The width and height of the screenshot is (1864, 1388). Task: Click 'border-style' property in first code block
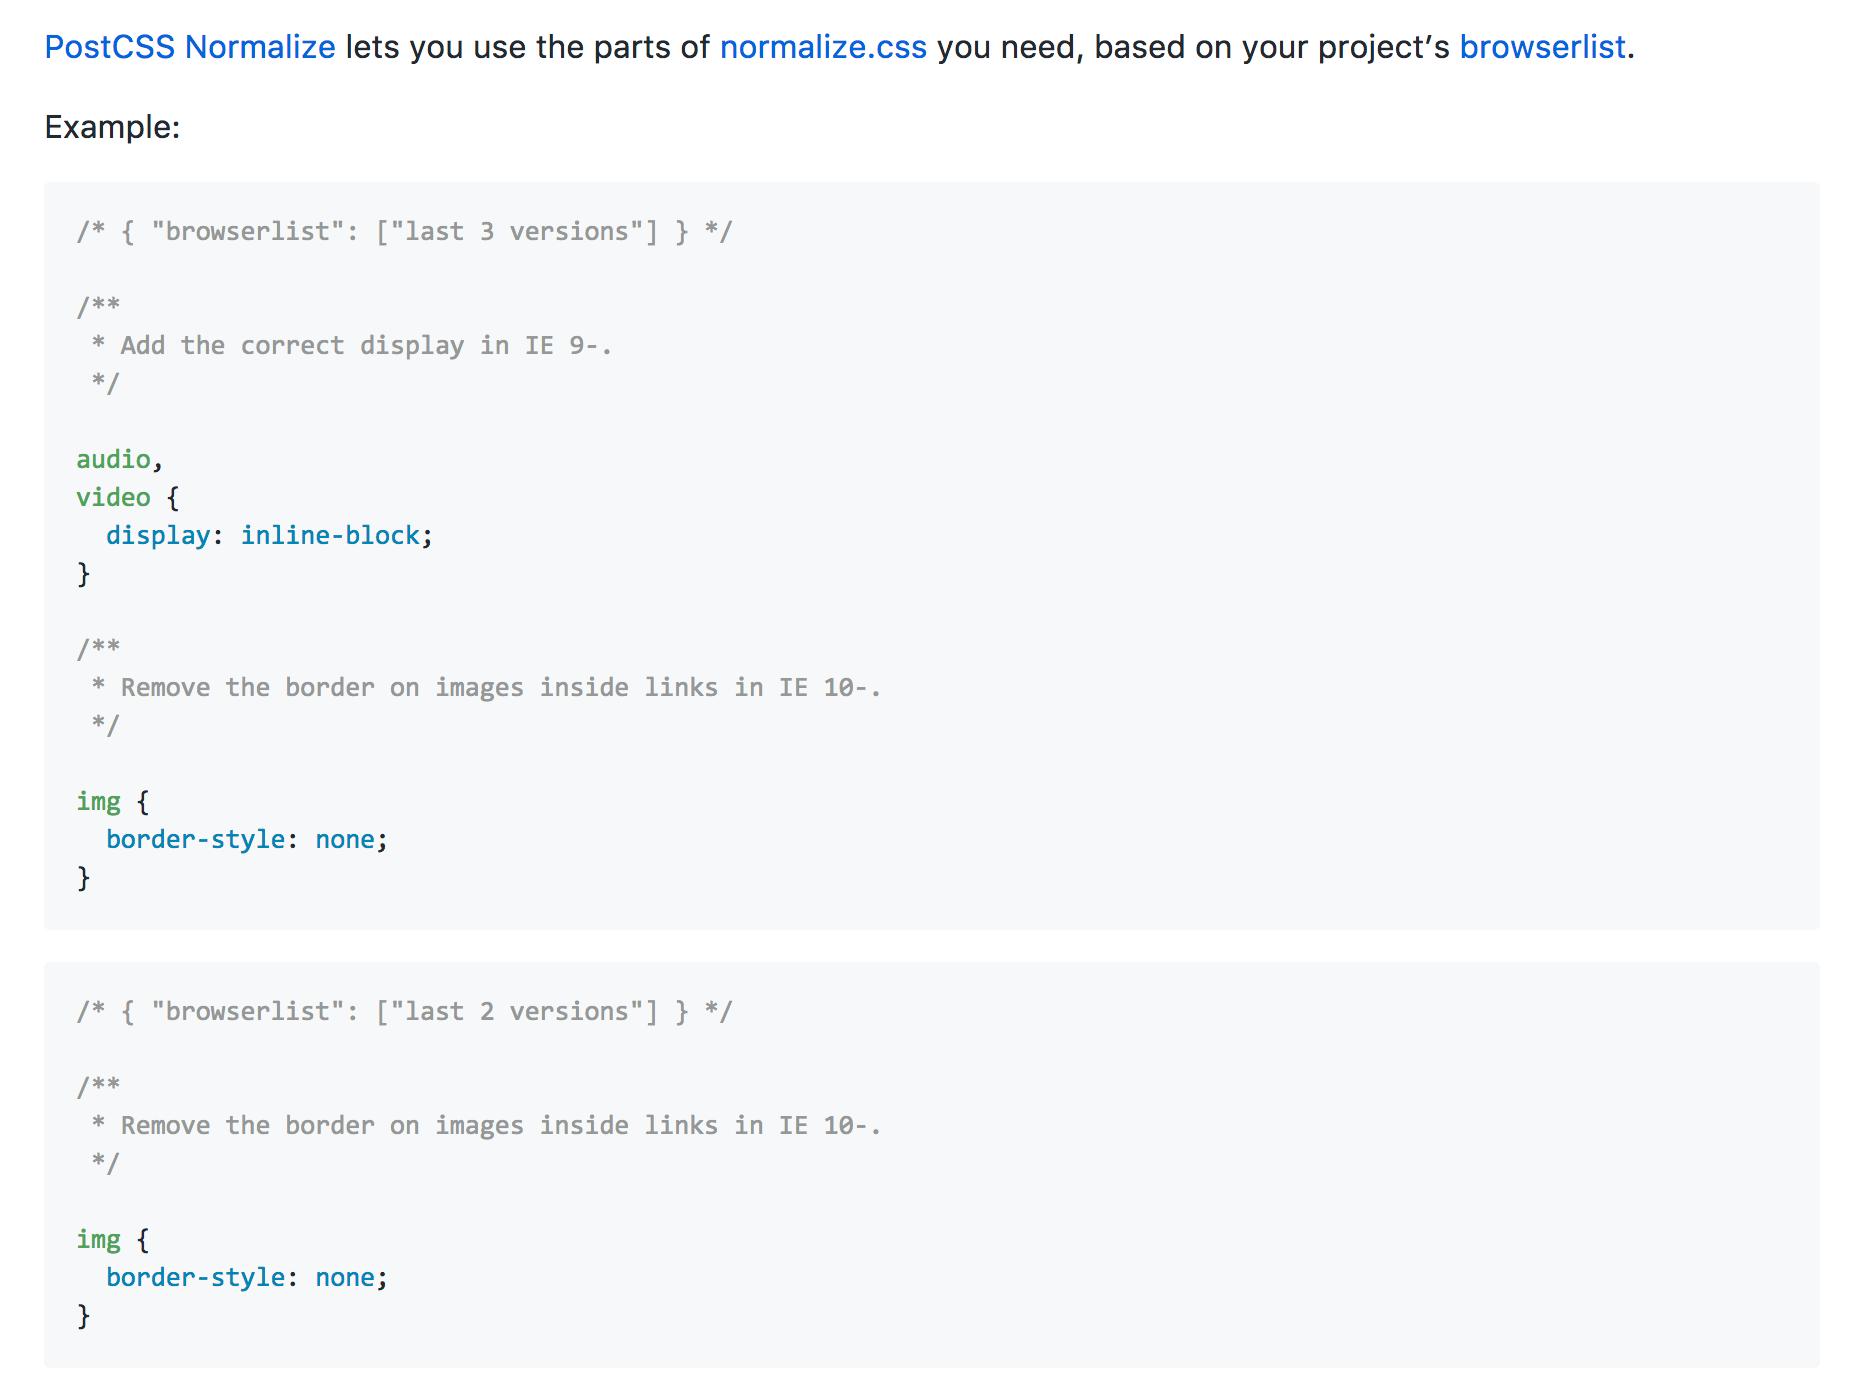(x=196, y=839)
